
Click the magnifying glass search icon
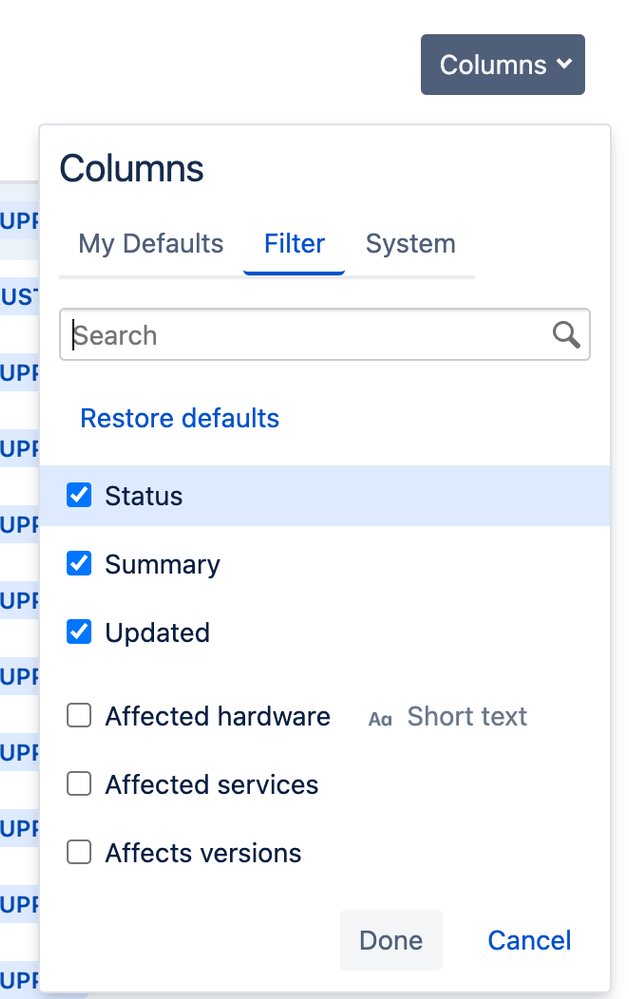coord(566,334)
